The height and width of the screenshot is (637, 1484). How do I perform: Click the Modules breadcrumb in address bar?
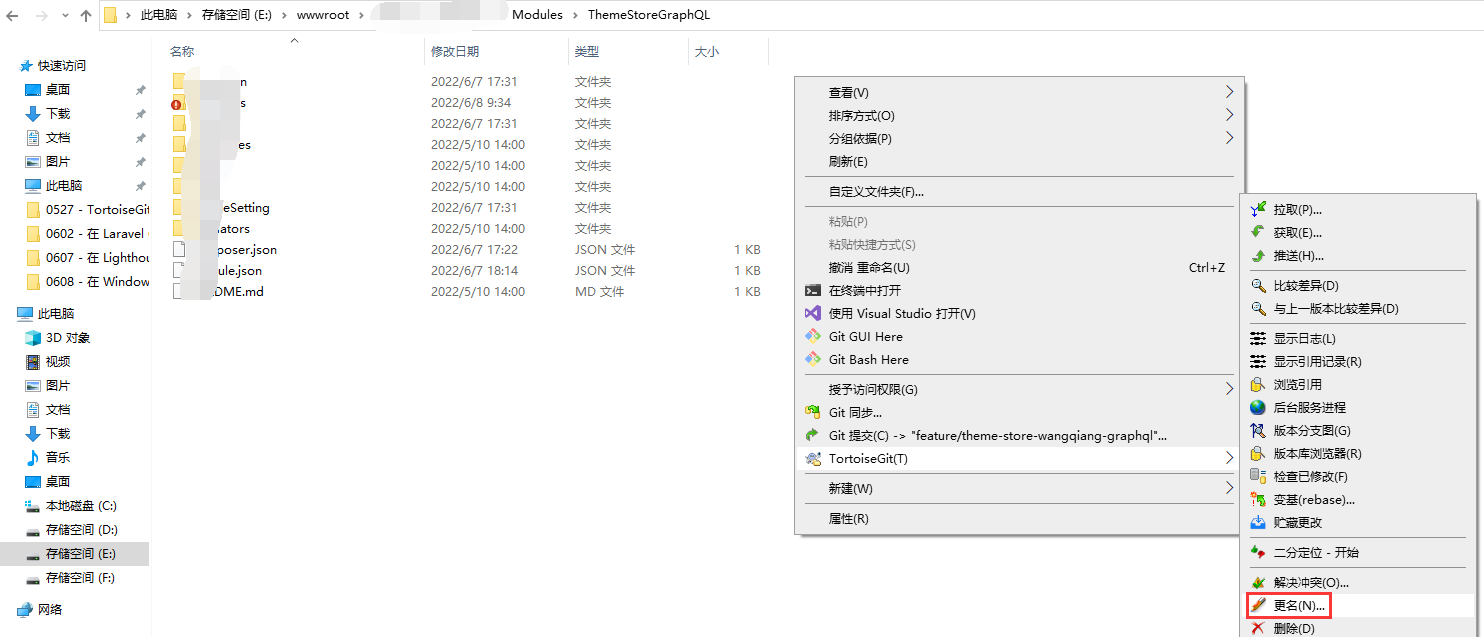537,15
